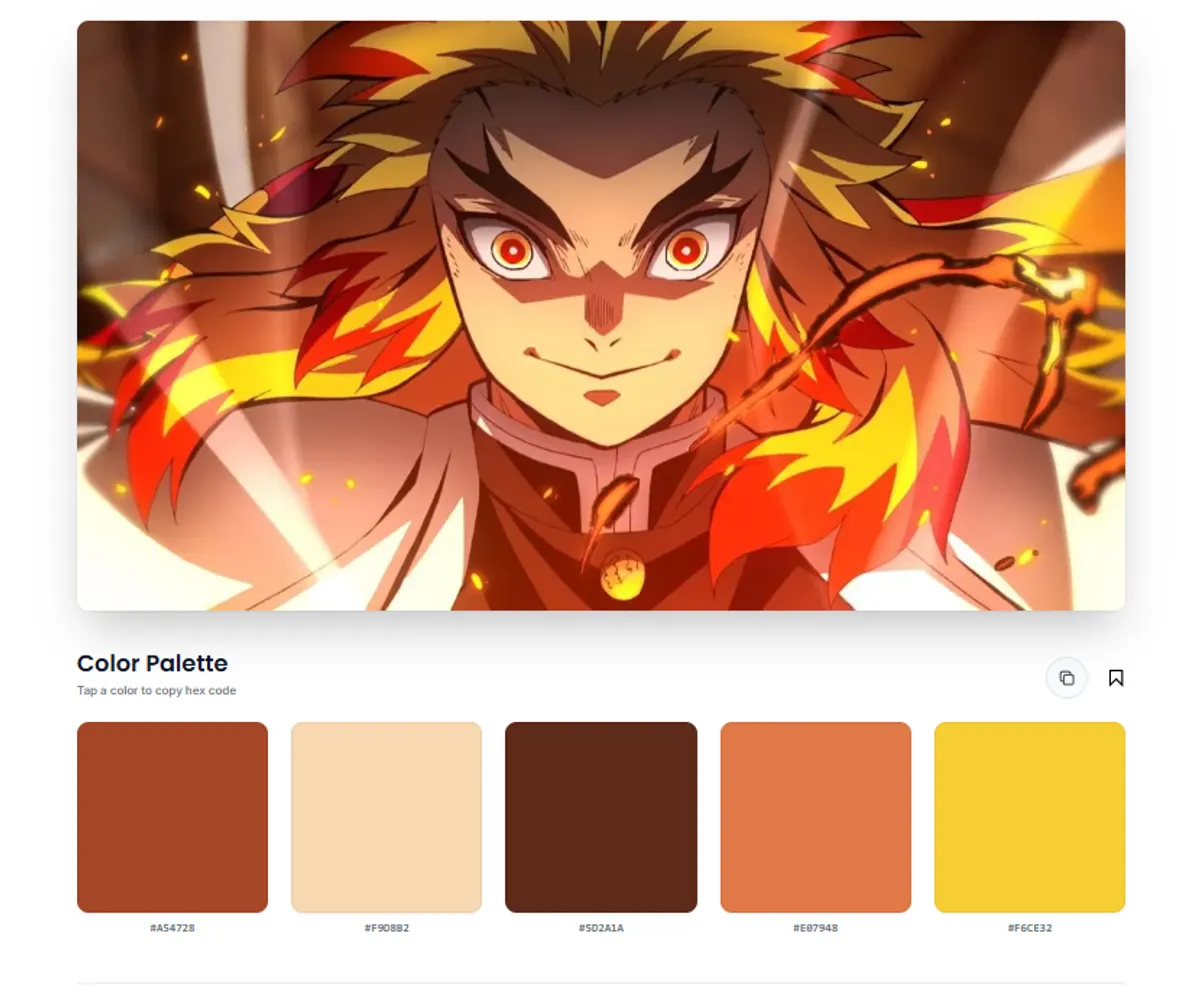This screenshot has height=1000, width=1200.
Task: Click the gold uniform button in image
Action: [x=622, y=577]
